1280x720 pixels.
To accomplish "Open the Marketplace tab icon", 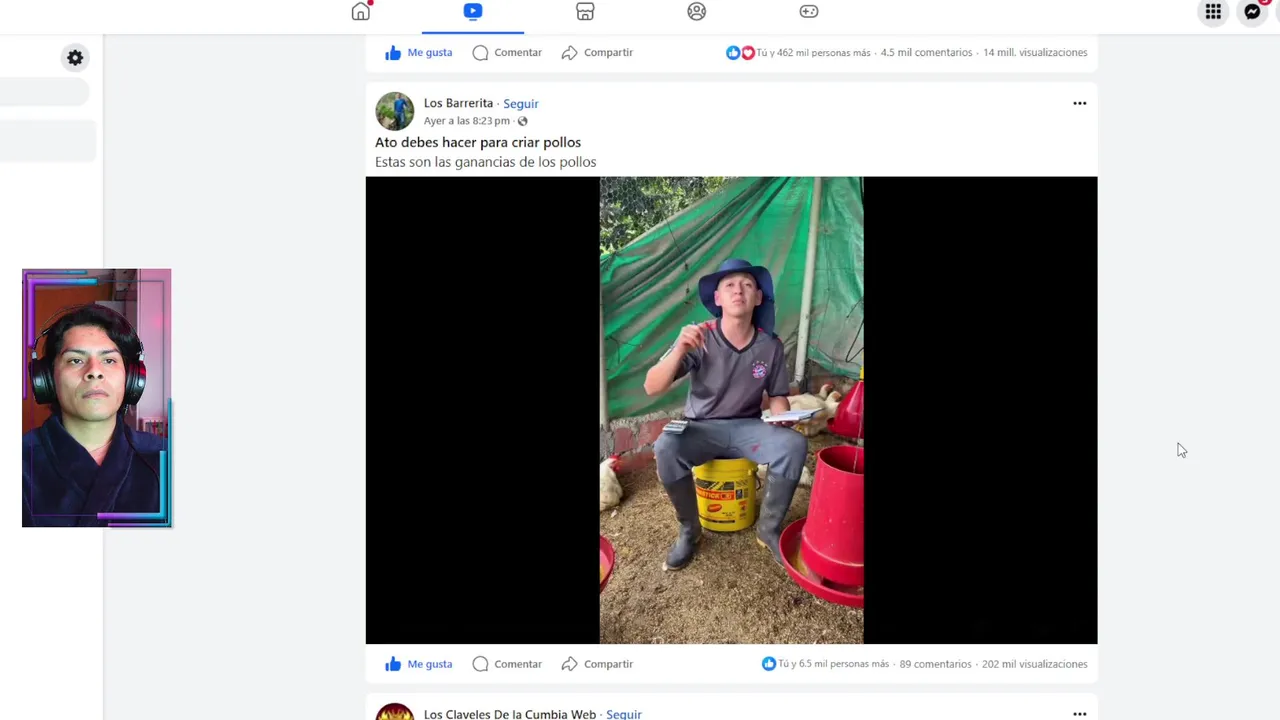I will tap(585, 11).
